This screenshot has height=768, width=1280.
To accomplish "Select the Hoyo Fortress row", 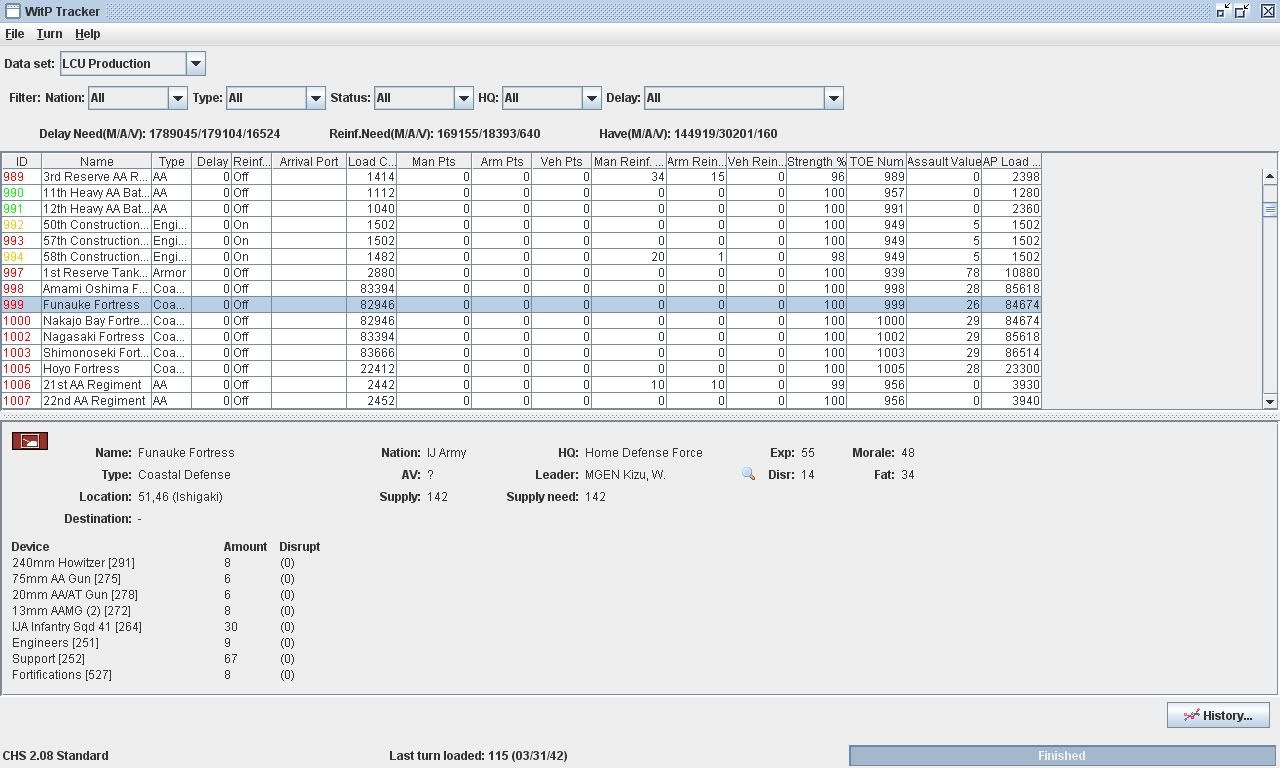I will [x=521, y=369].
